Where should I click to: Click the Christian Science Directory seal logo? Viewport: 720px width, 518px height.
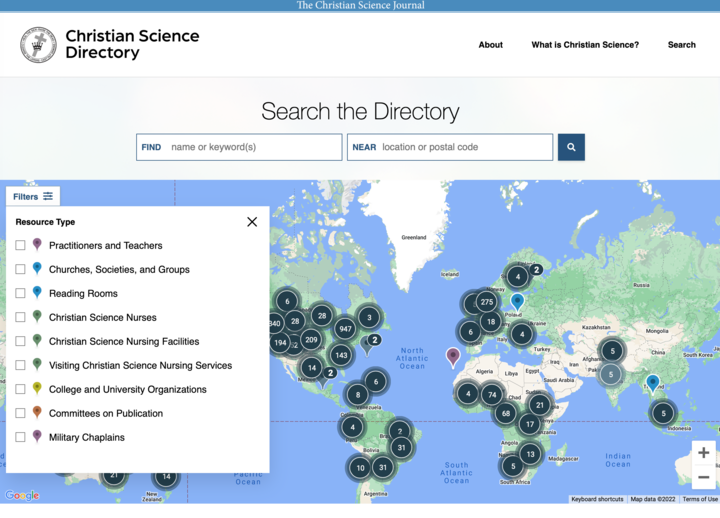[39, 45]
